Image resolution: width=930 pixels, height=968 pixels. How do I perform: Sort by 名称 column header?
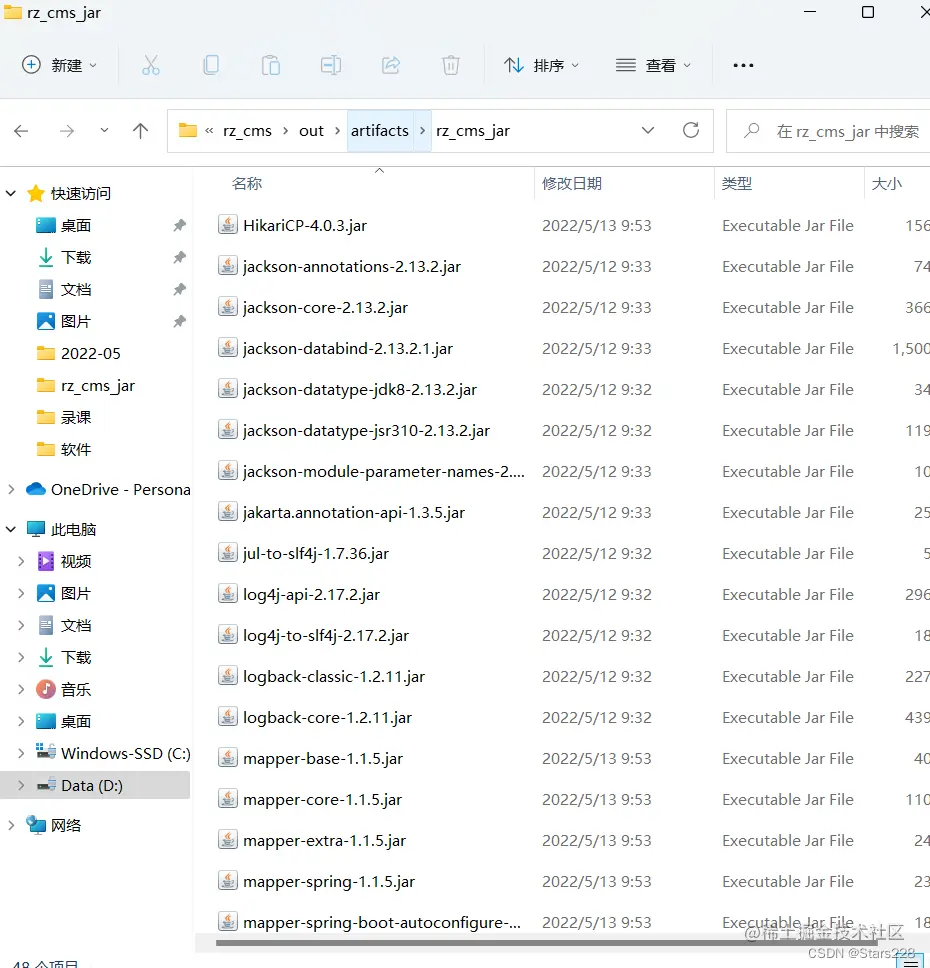pyautogui.click(x=247, y=183)
